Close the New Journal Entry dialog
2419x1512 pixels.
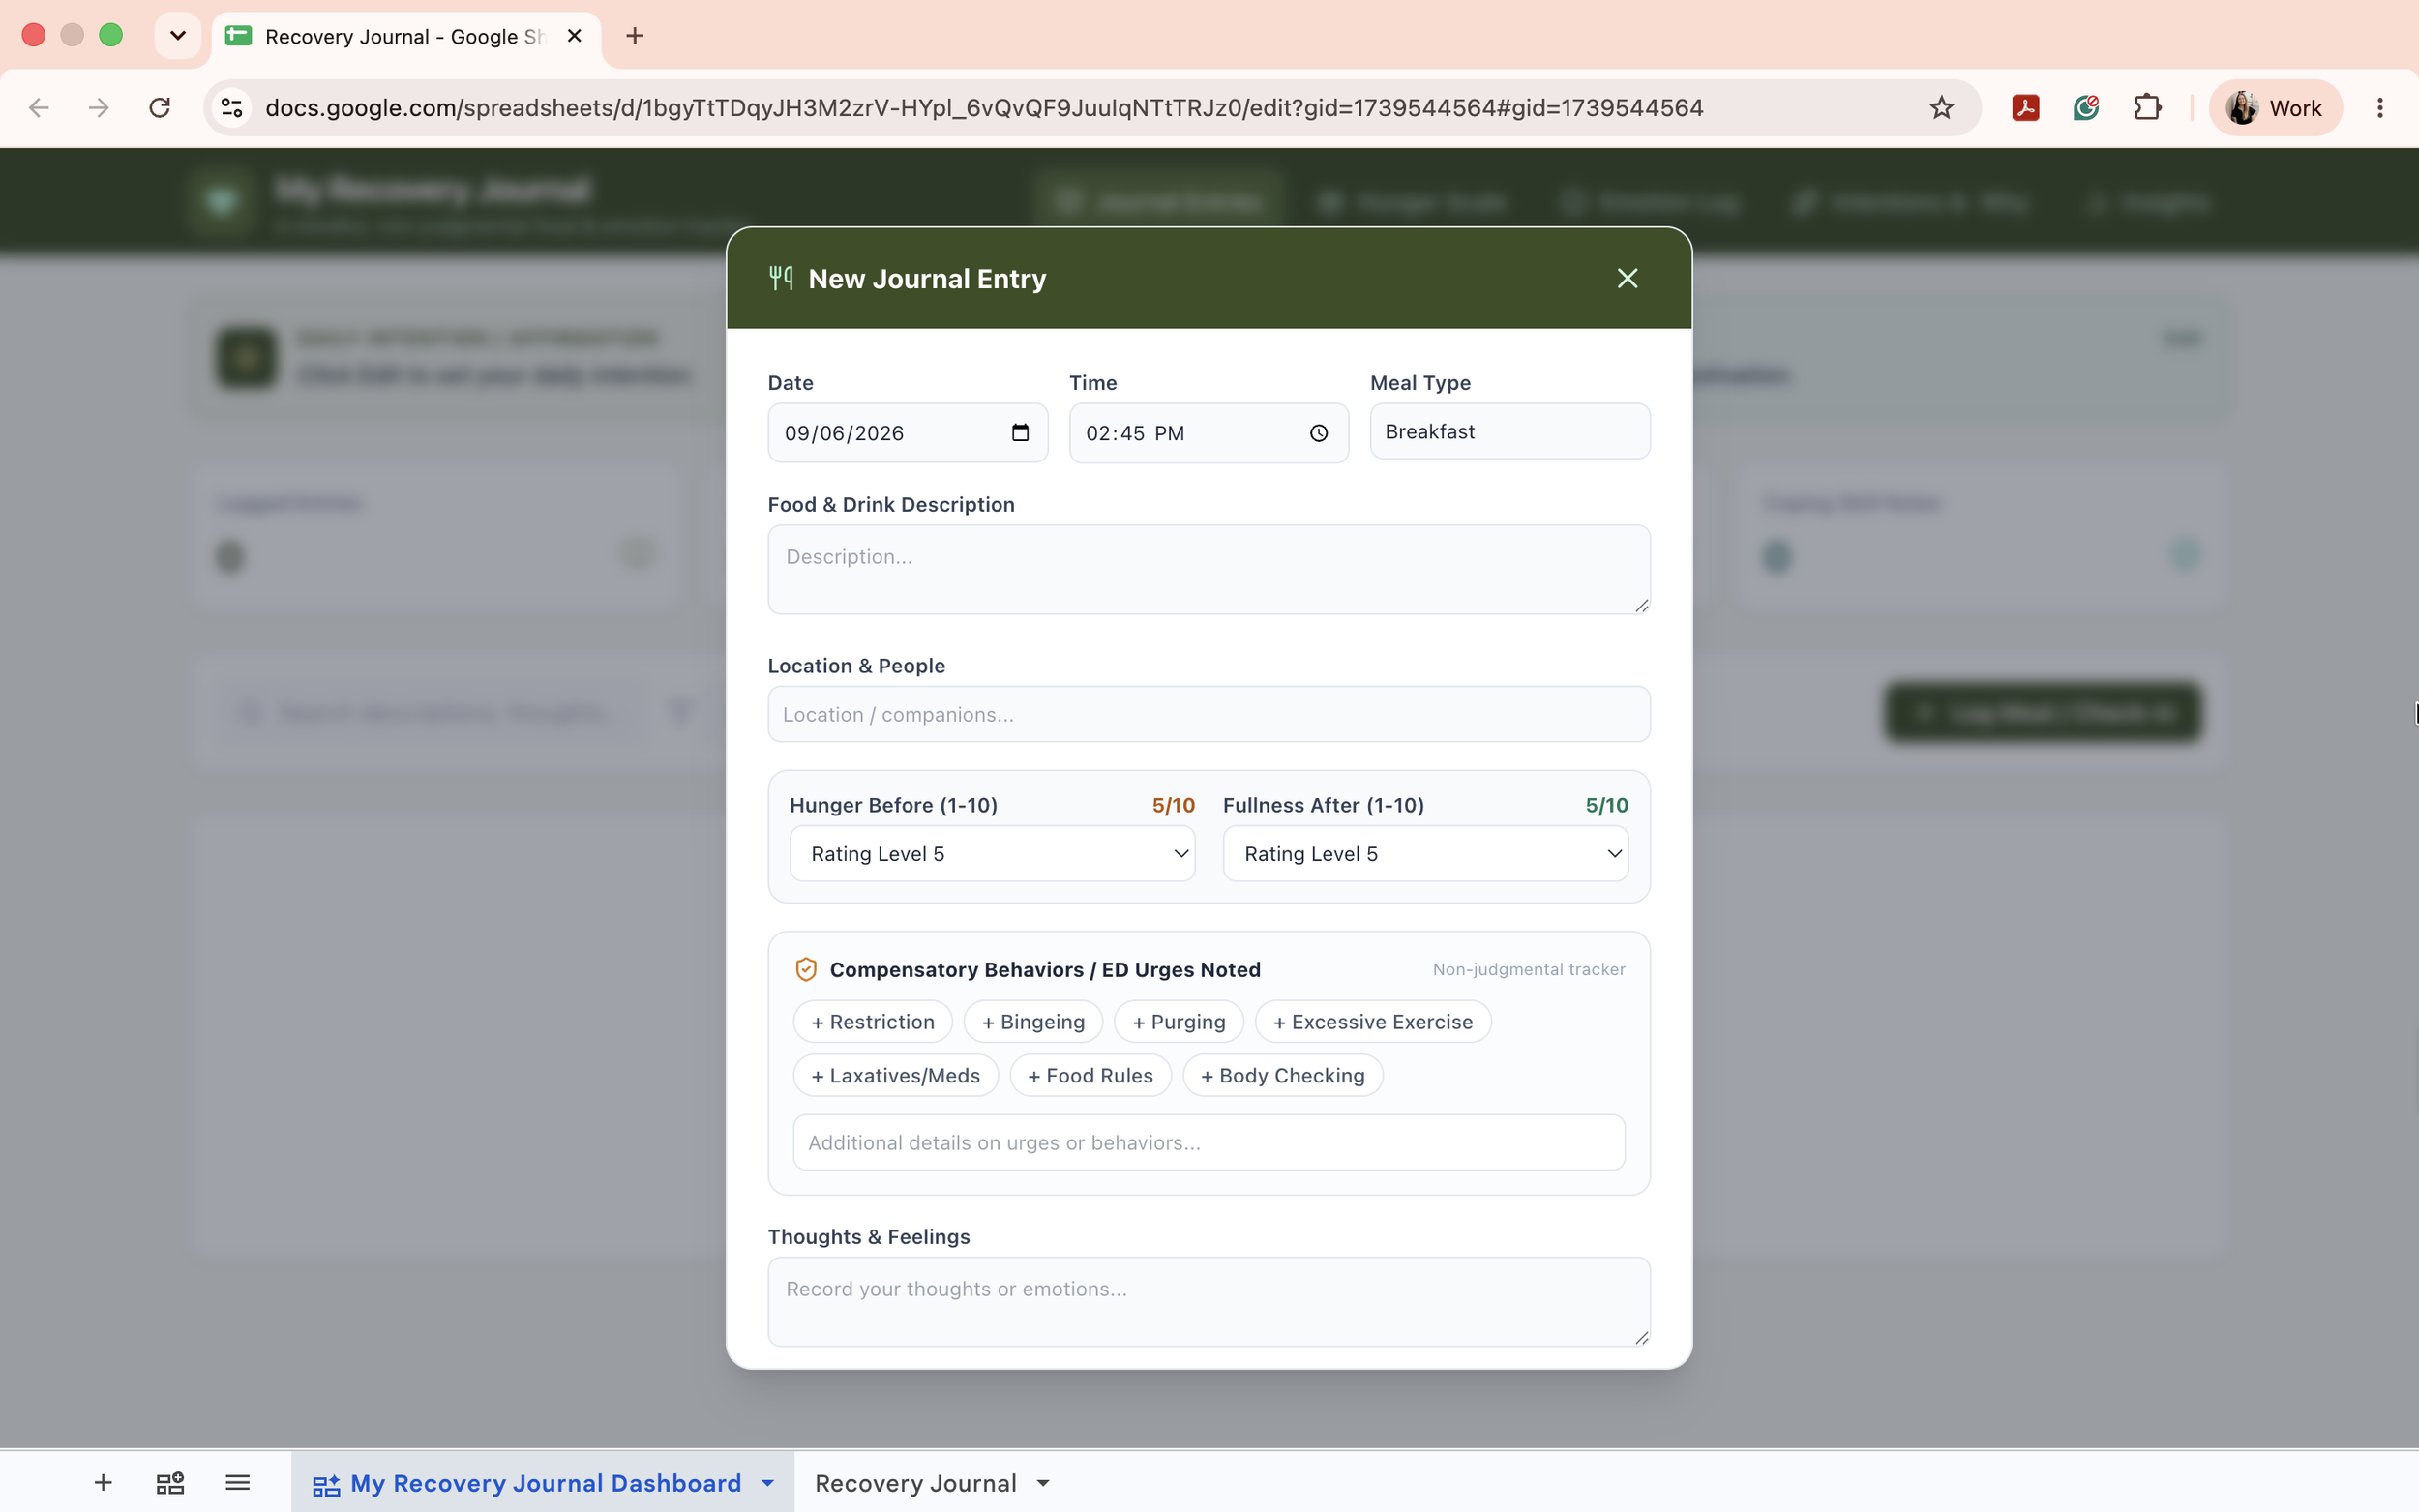(x=1627, y=278)
